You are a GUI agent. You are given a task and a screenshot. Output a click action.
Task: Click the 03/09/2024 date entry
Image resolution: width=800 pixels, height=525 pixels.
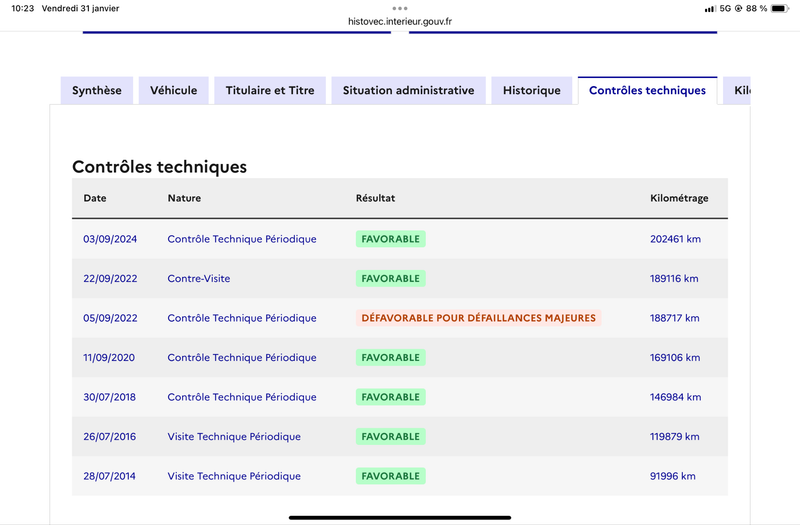pos(110,239)
